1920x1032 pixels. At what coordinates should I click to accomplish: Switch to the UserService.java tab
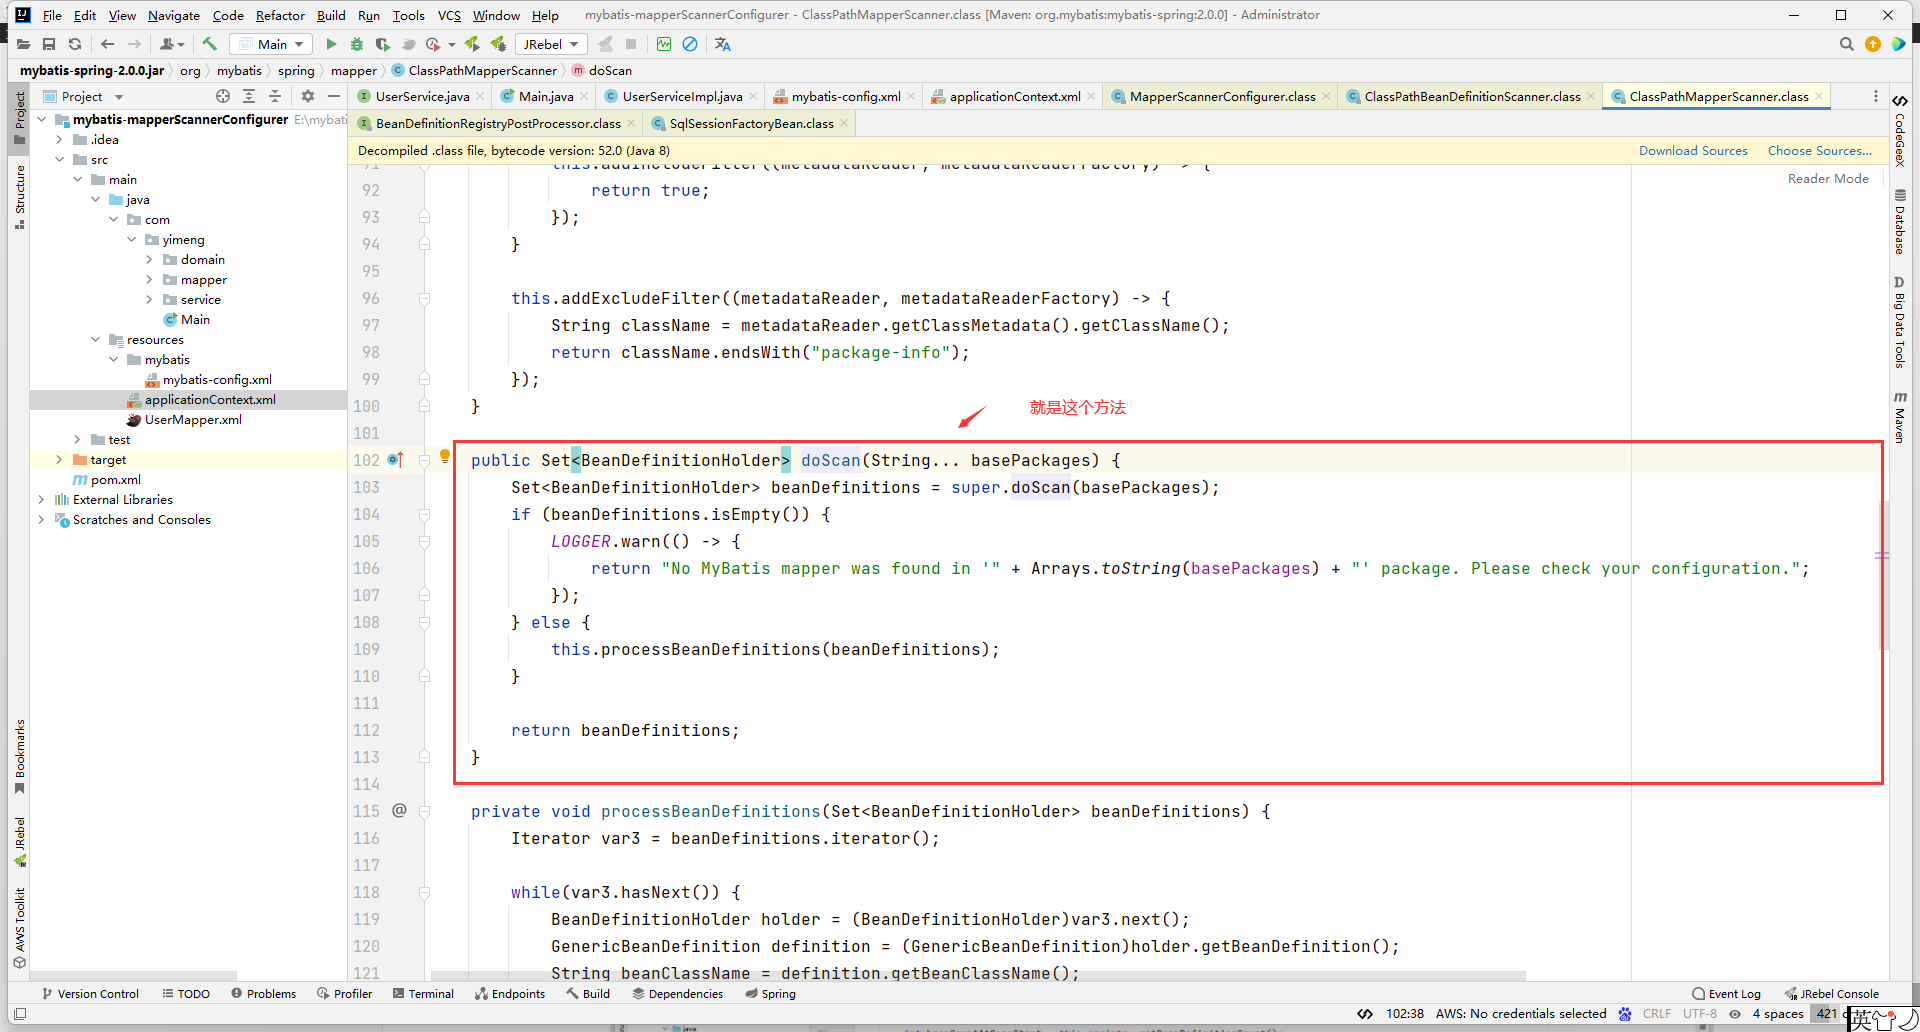pos(421,96)
